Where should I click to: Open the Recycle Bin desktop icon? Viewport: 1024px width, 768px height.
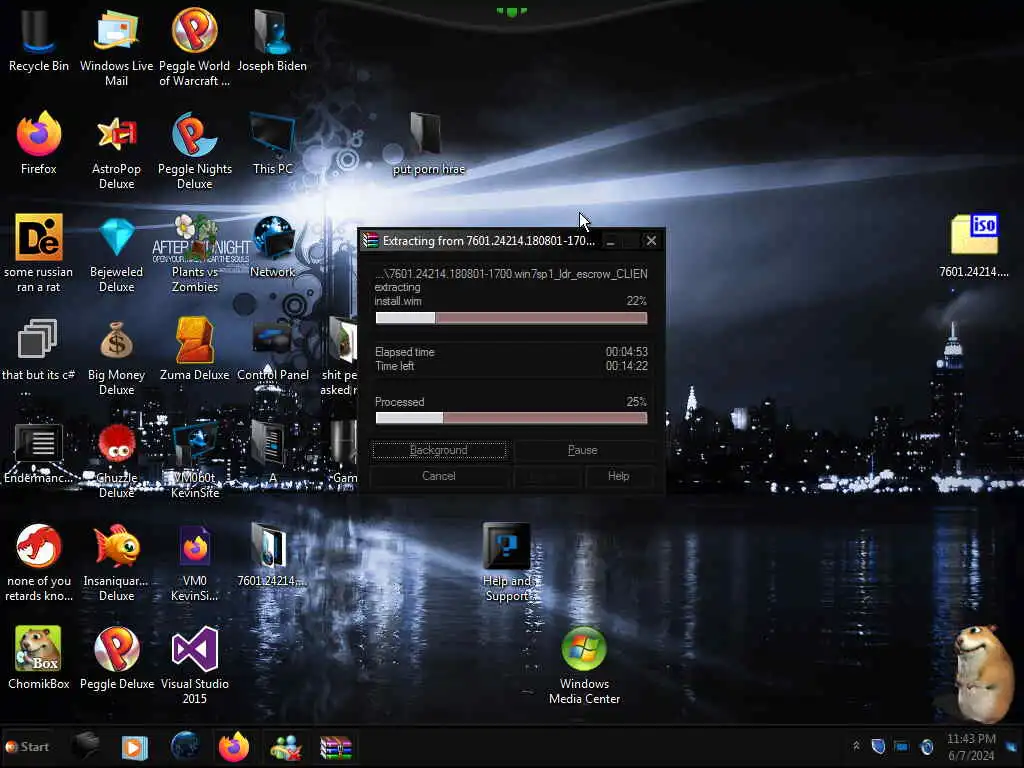(39, 40)
